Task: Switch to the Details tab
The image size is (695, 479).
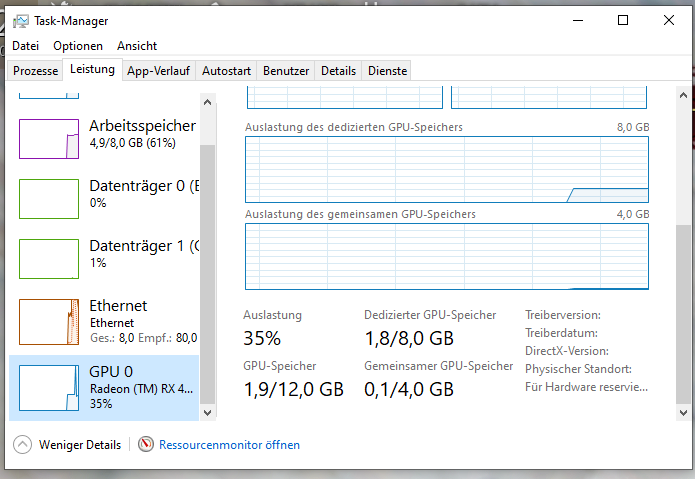Action: (339, 71)
